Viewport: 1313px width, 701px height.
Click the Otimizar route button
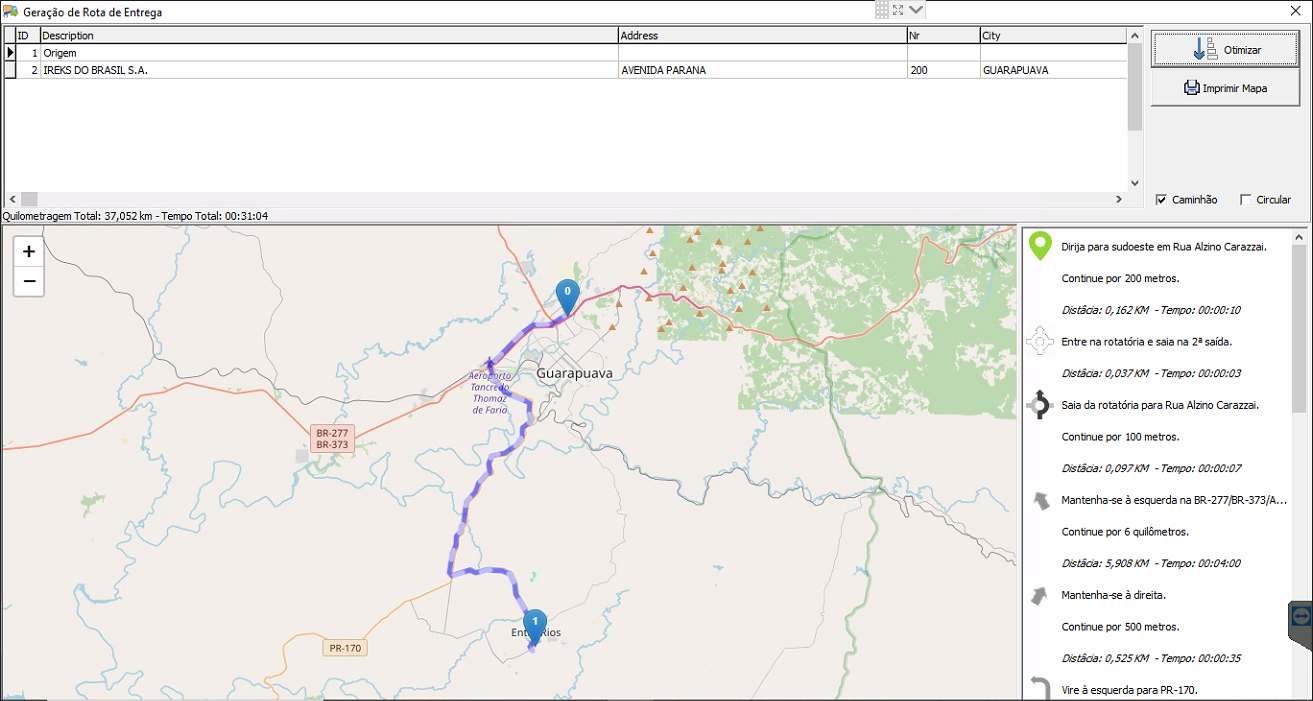click(x=1226, y=49)
